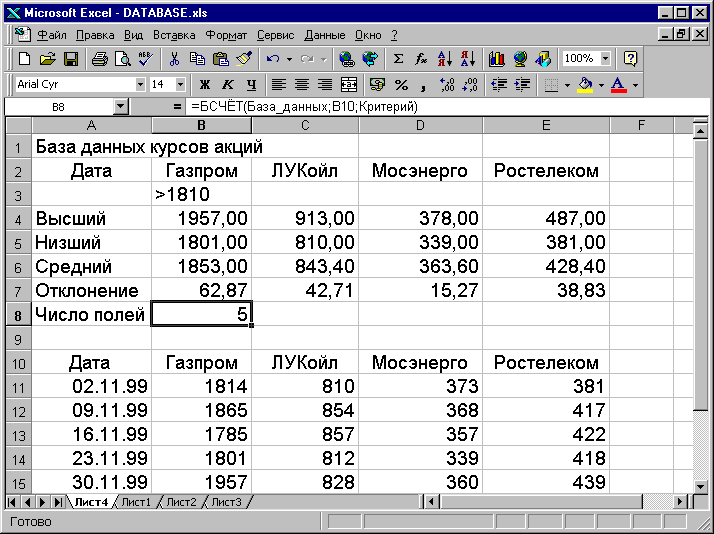Undo the last action with the Undo arrow
This screenshot has width=714, height=534.
coord(273,59)
